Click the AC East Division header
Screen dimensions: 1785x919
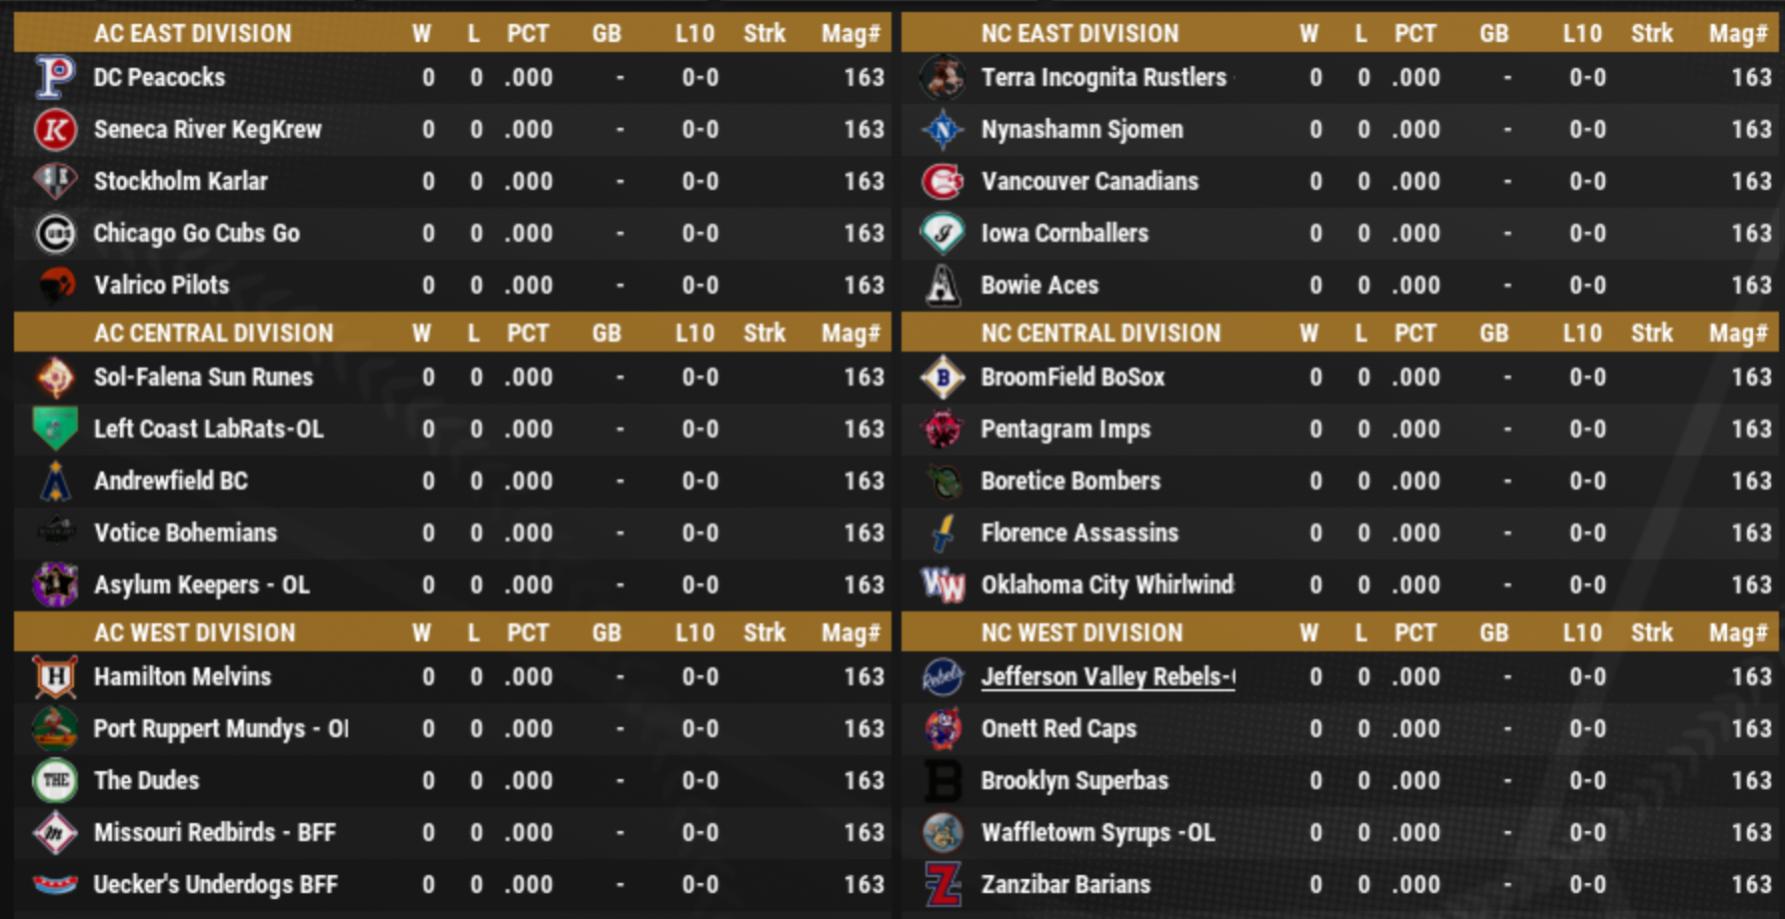(x=192, y=33)
